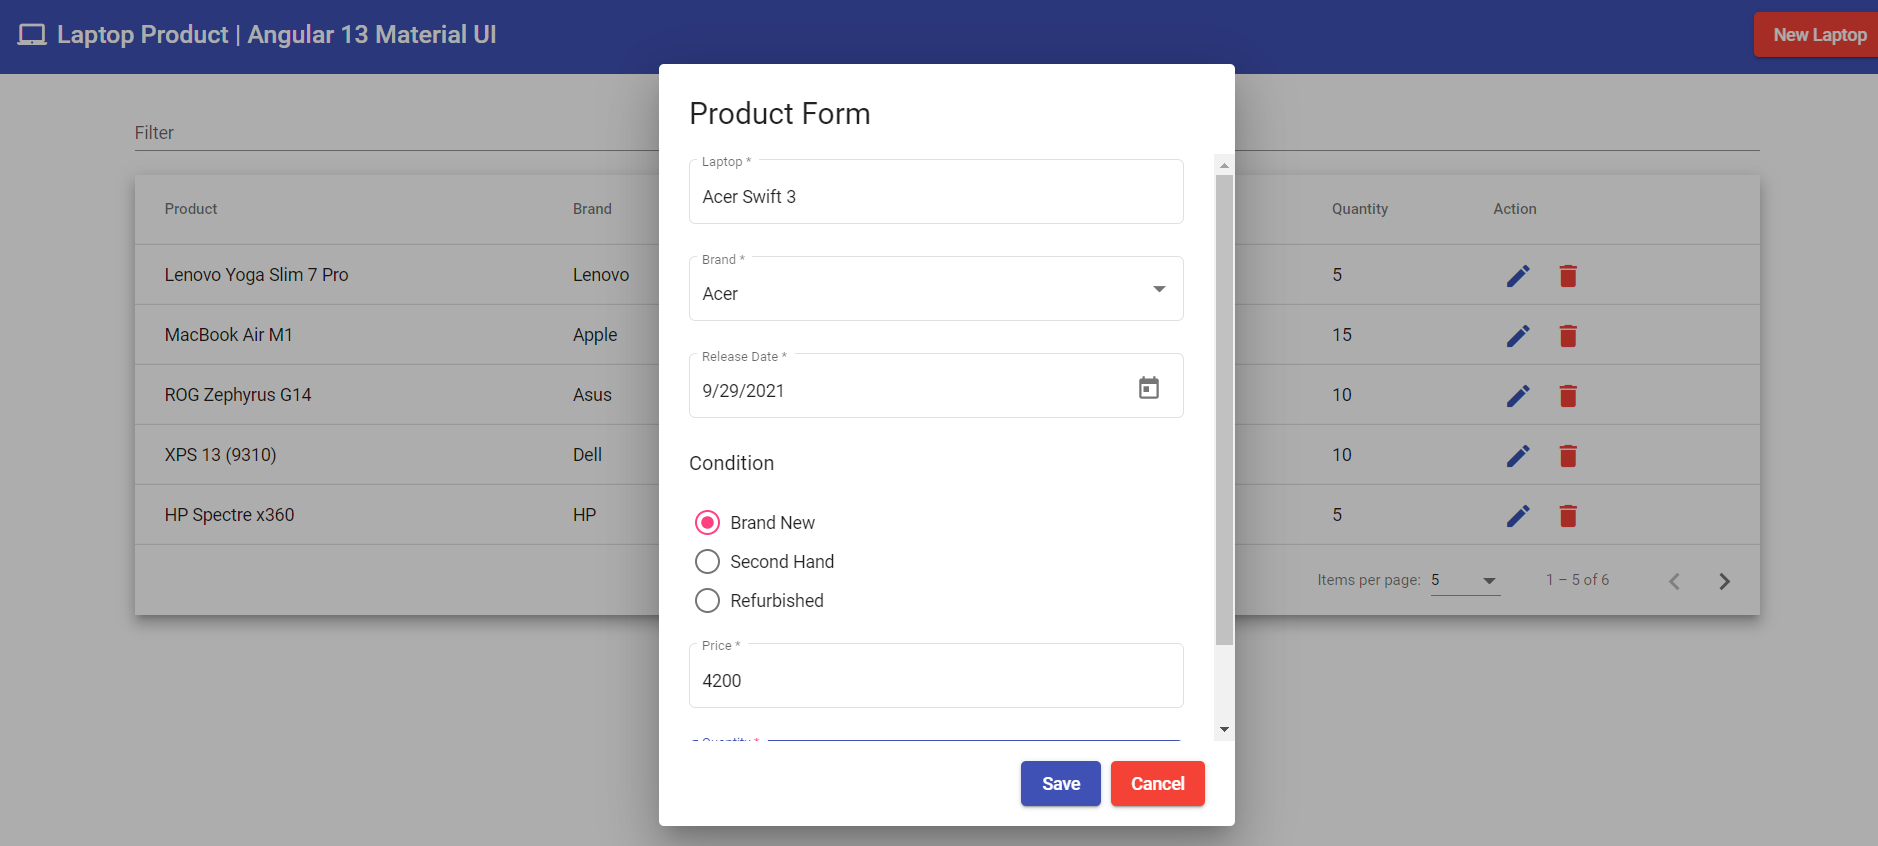Edit the MacBook Air M1 row

[1518, 336]
